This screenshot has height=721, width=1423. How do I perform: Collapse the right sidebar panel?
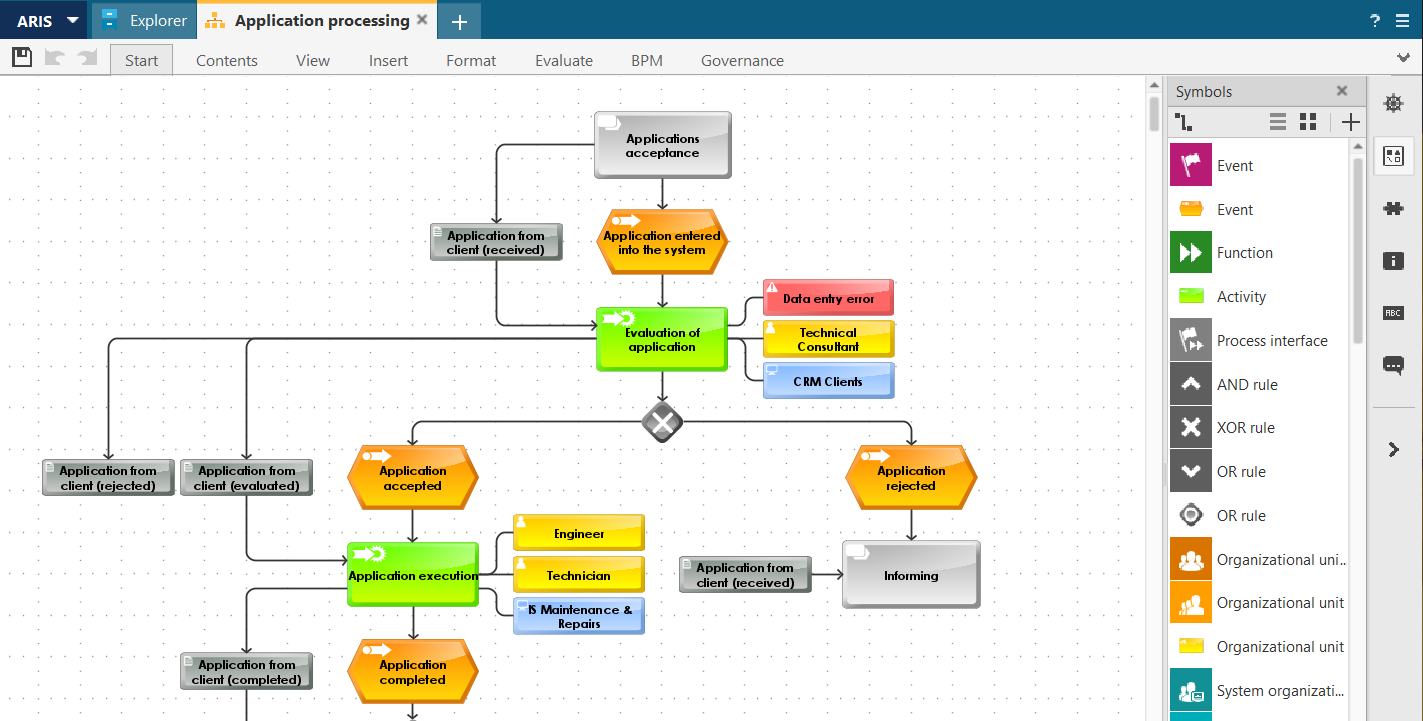(x=1393, y=448)
